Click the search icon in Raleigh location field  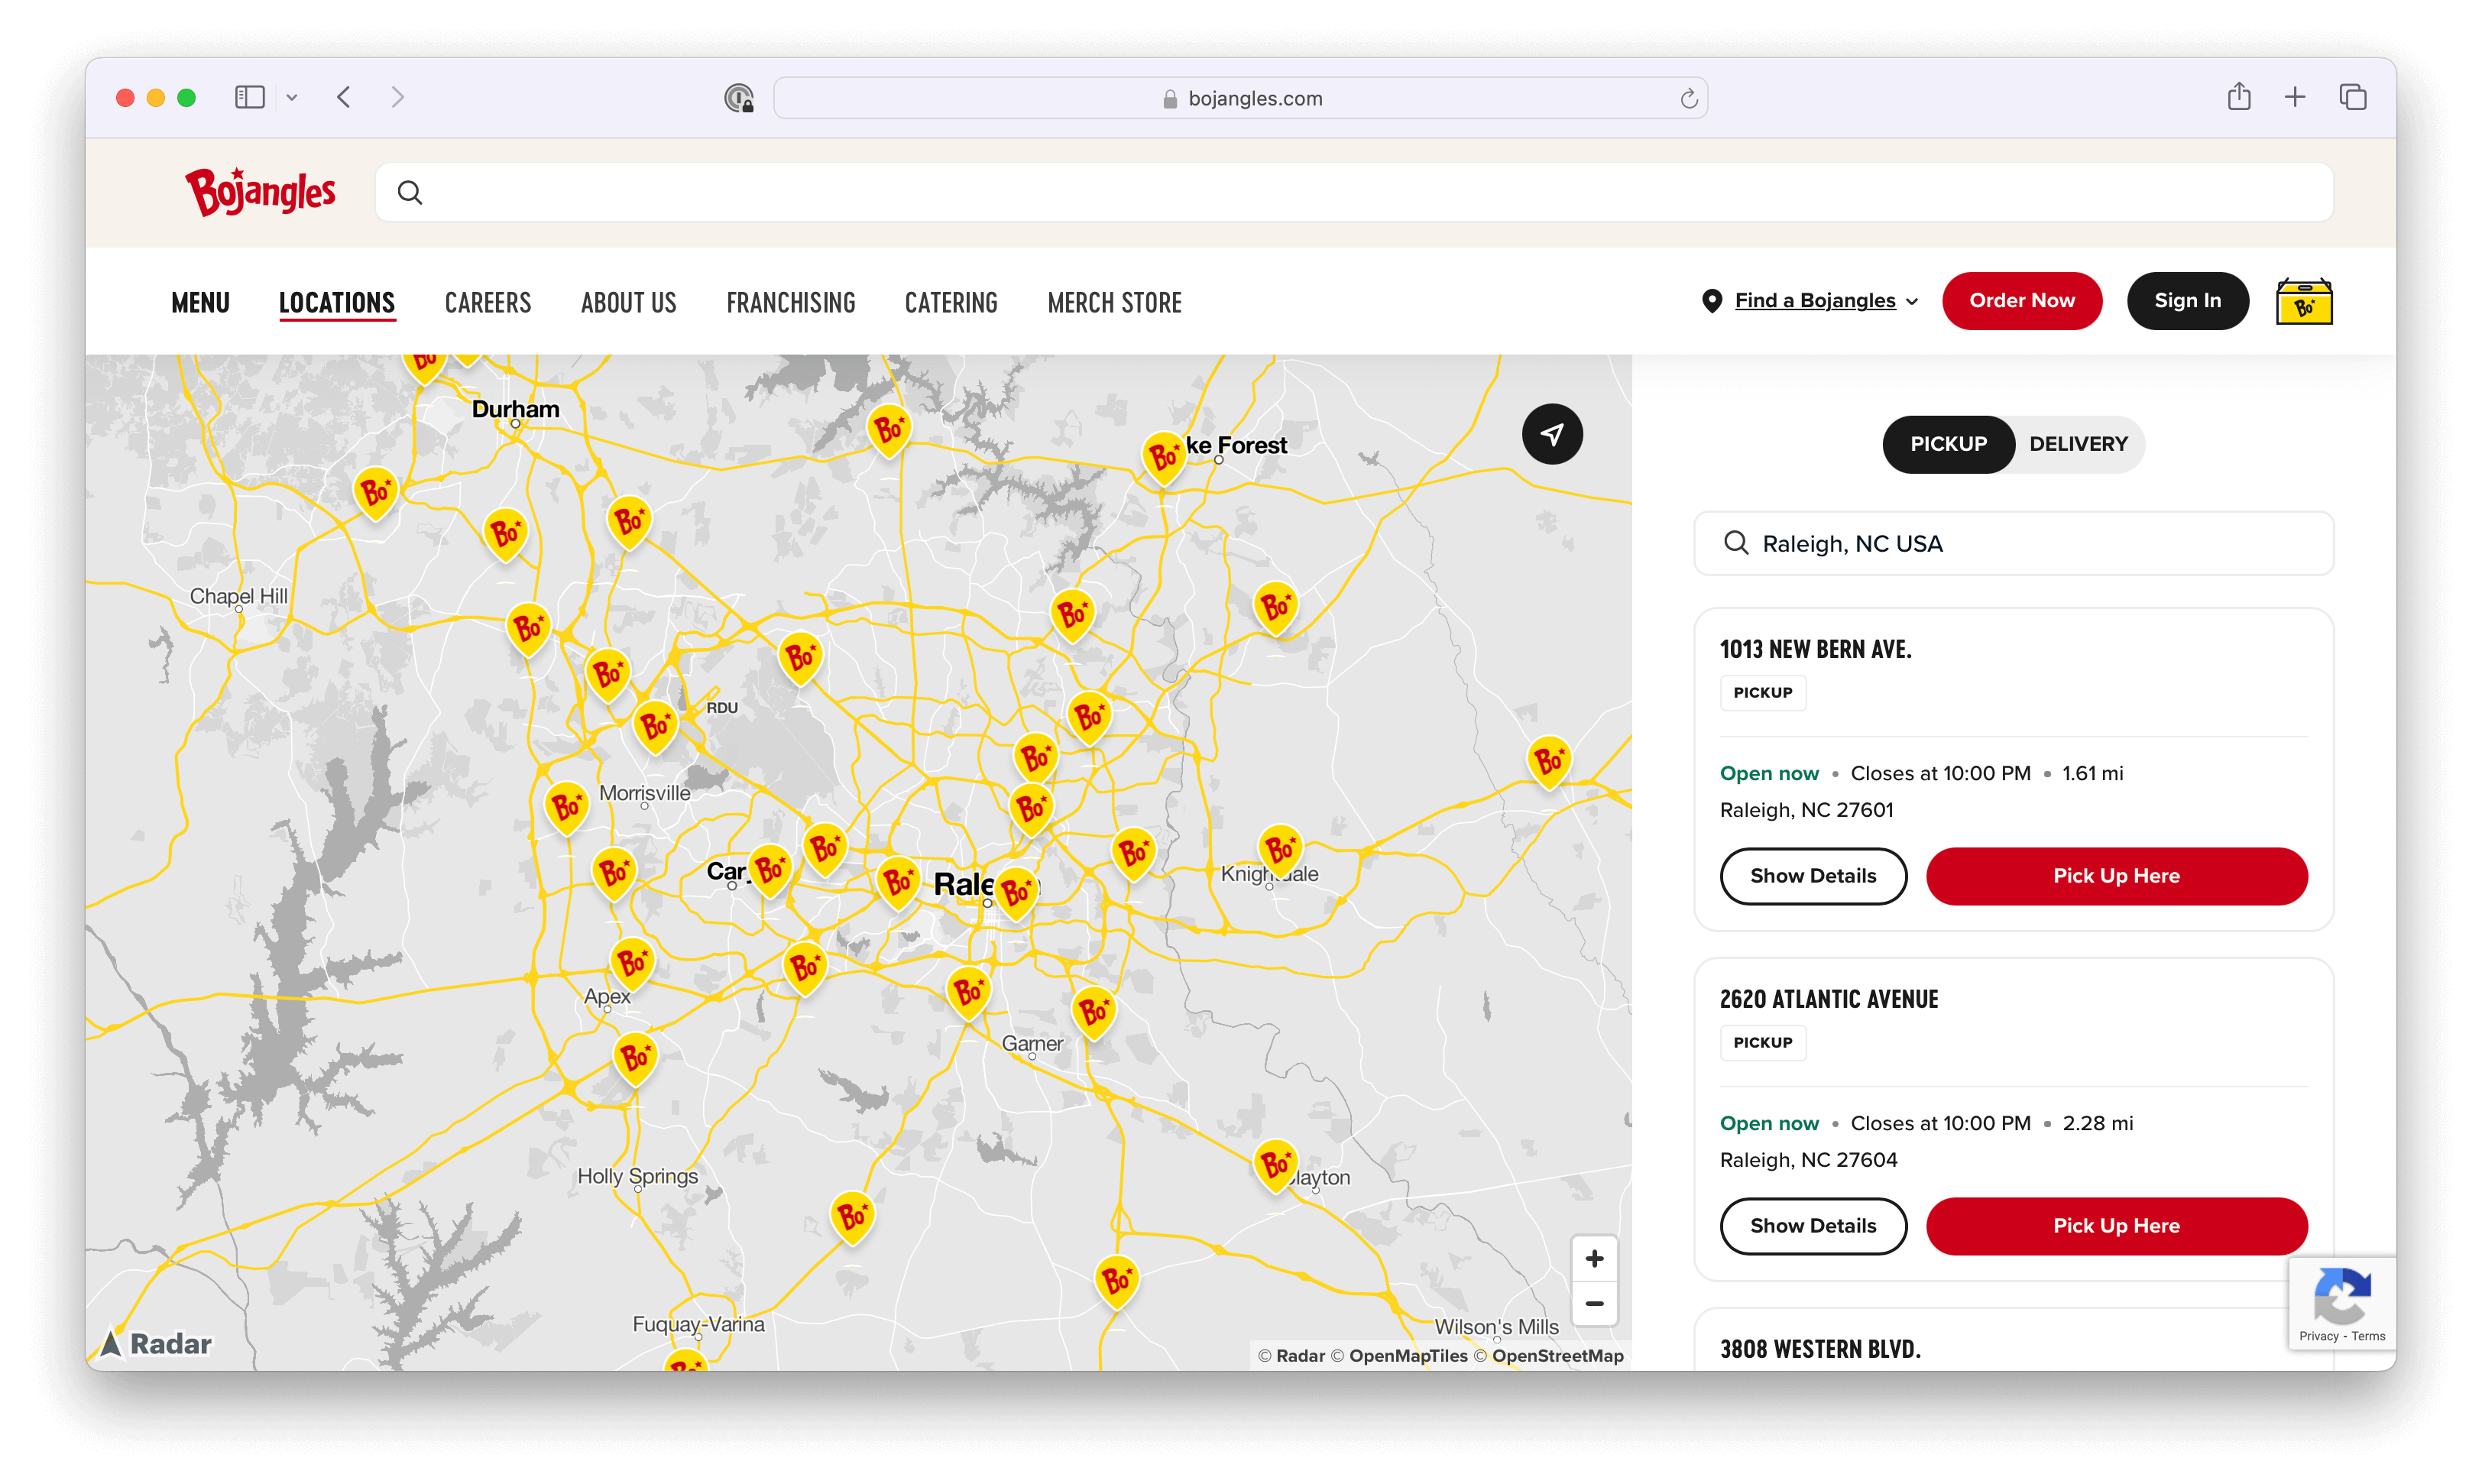coord(1736,543)
